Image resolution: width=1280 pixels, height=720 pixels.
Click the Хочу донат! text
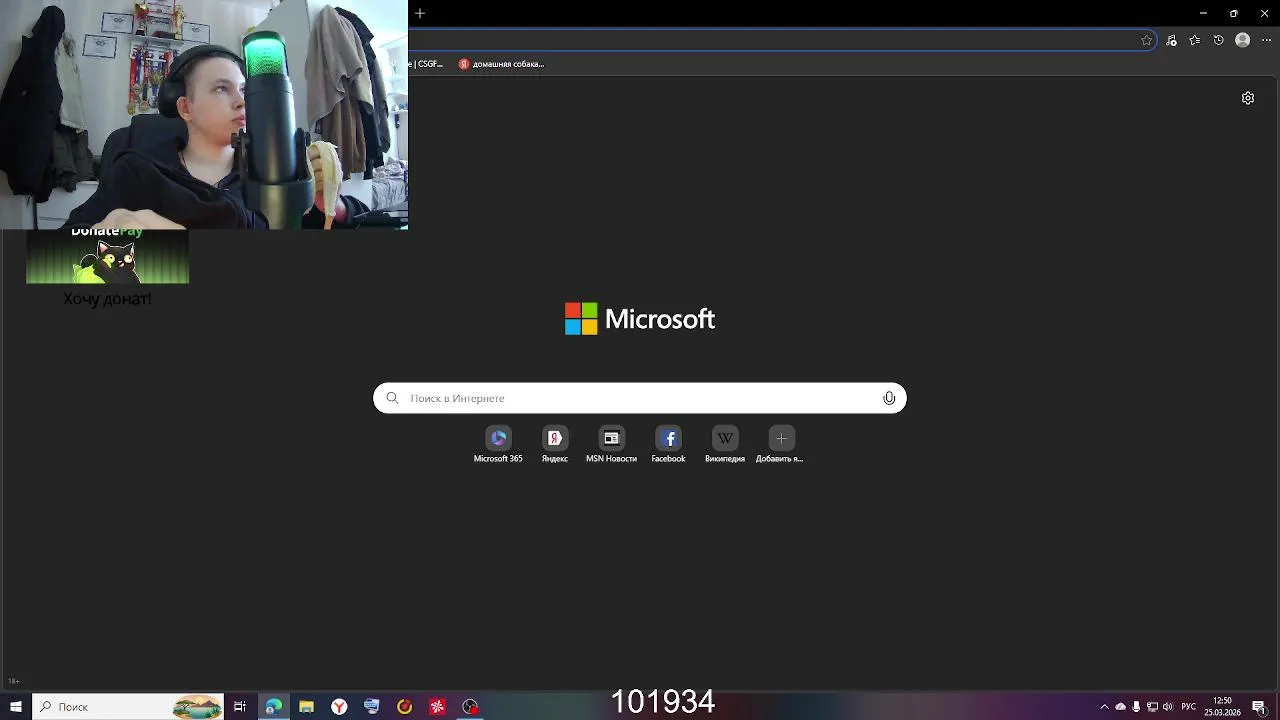coord(107,298)
